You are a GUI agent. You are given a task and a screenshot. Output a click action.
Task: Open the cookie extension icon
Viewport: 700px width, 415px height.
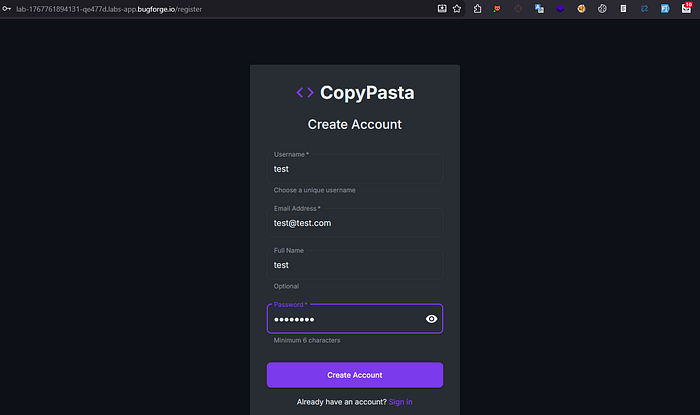(581, 8)
